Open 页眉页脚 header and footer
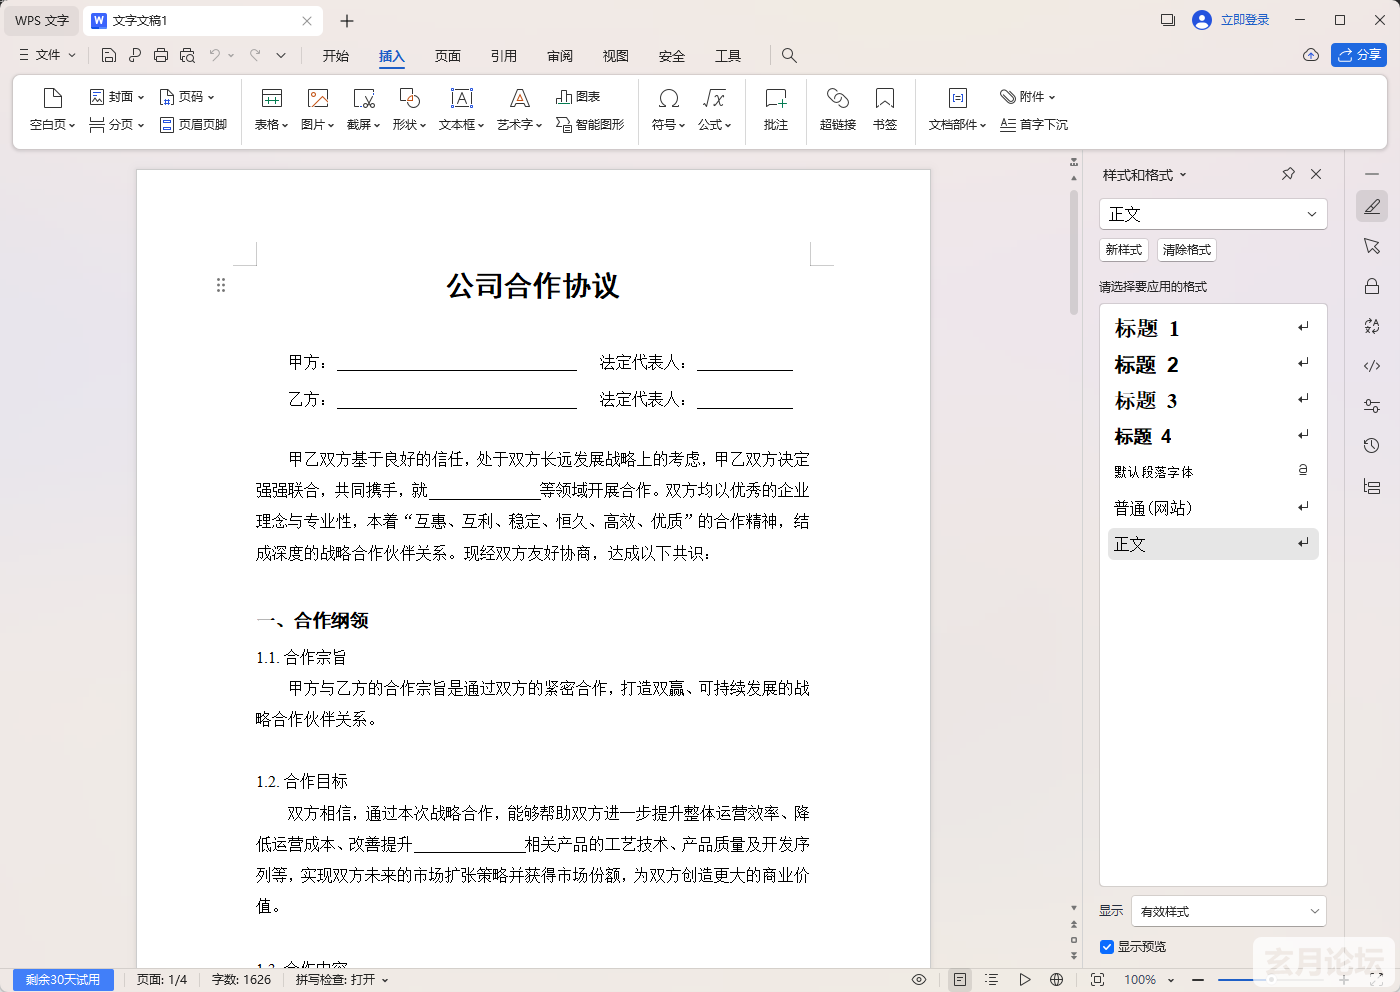This screenshot has height=992, width=1400. [194, 125]
